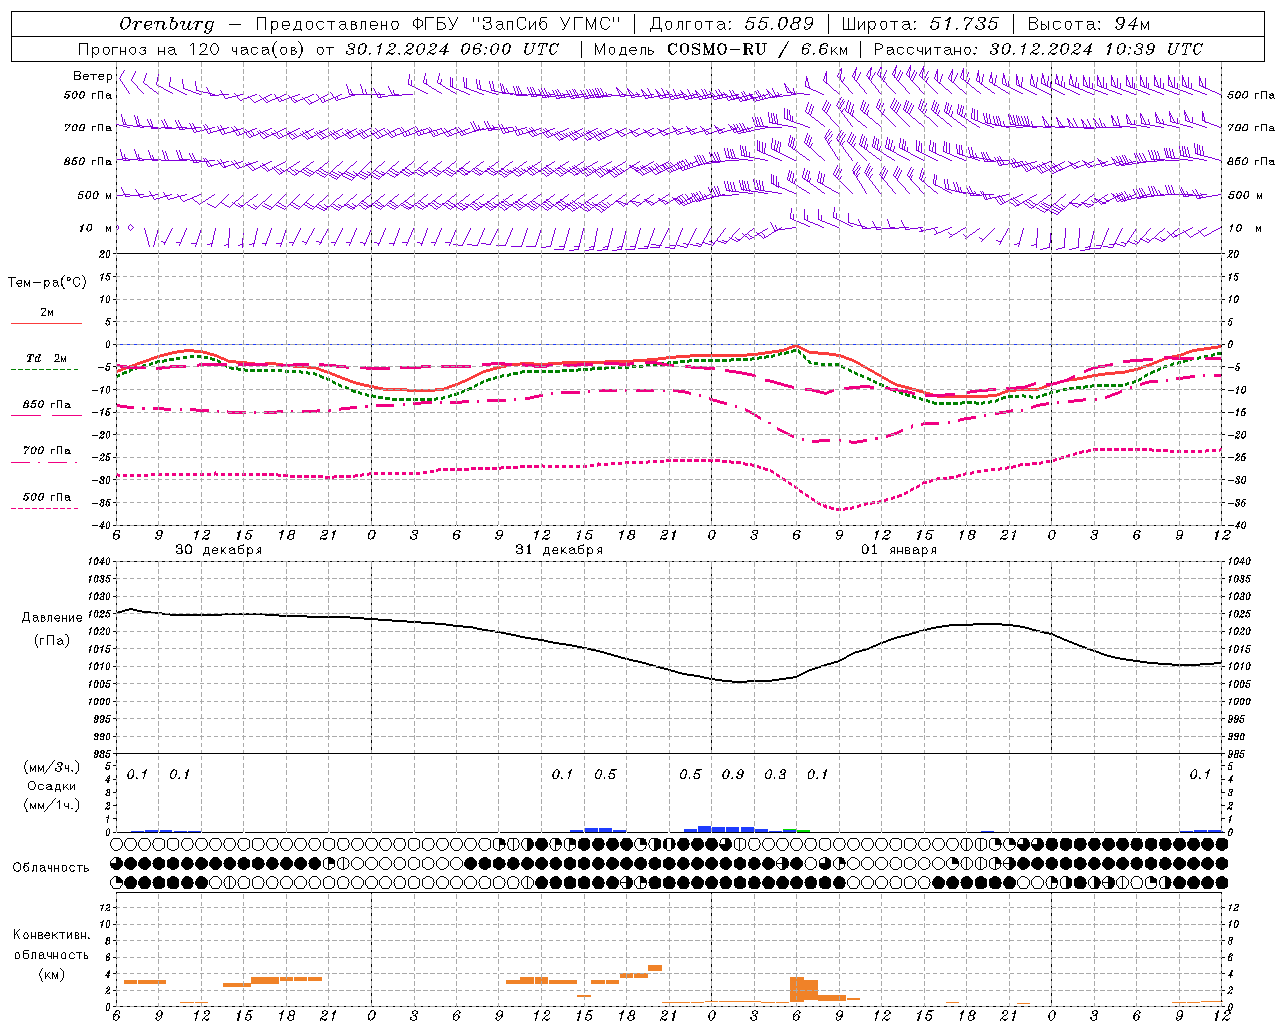
Task: Select the provider text ФГБУ "ЗапСиб УГМС"
Action: click(516, 23)
